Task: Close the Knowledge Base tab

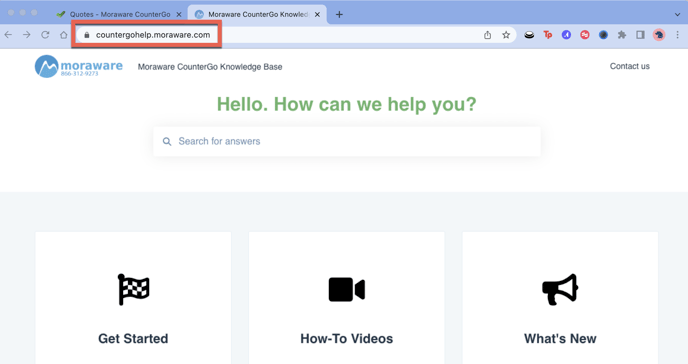Action: [317, 14]
